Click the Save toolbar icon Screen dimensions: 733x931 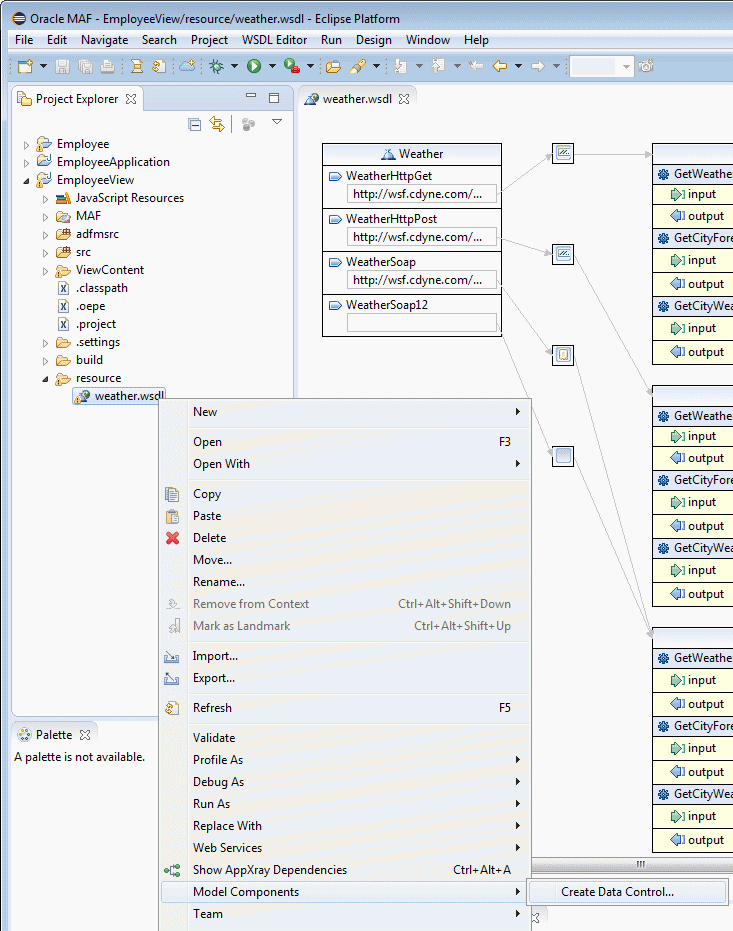click(62, 66)
